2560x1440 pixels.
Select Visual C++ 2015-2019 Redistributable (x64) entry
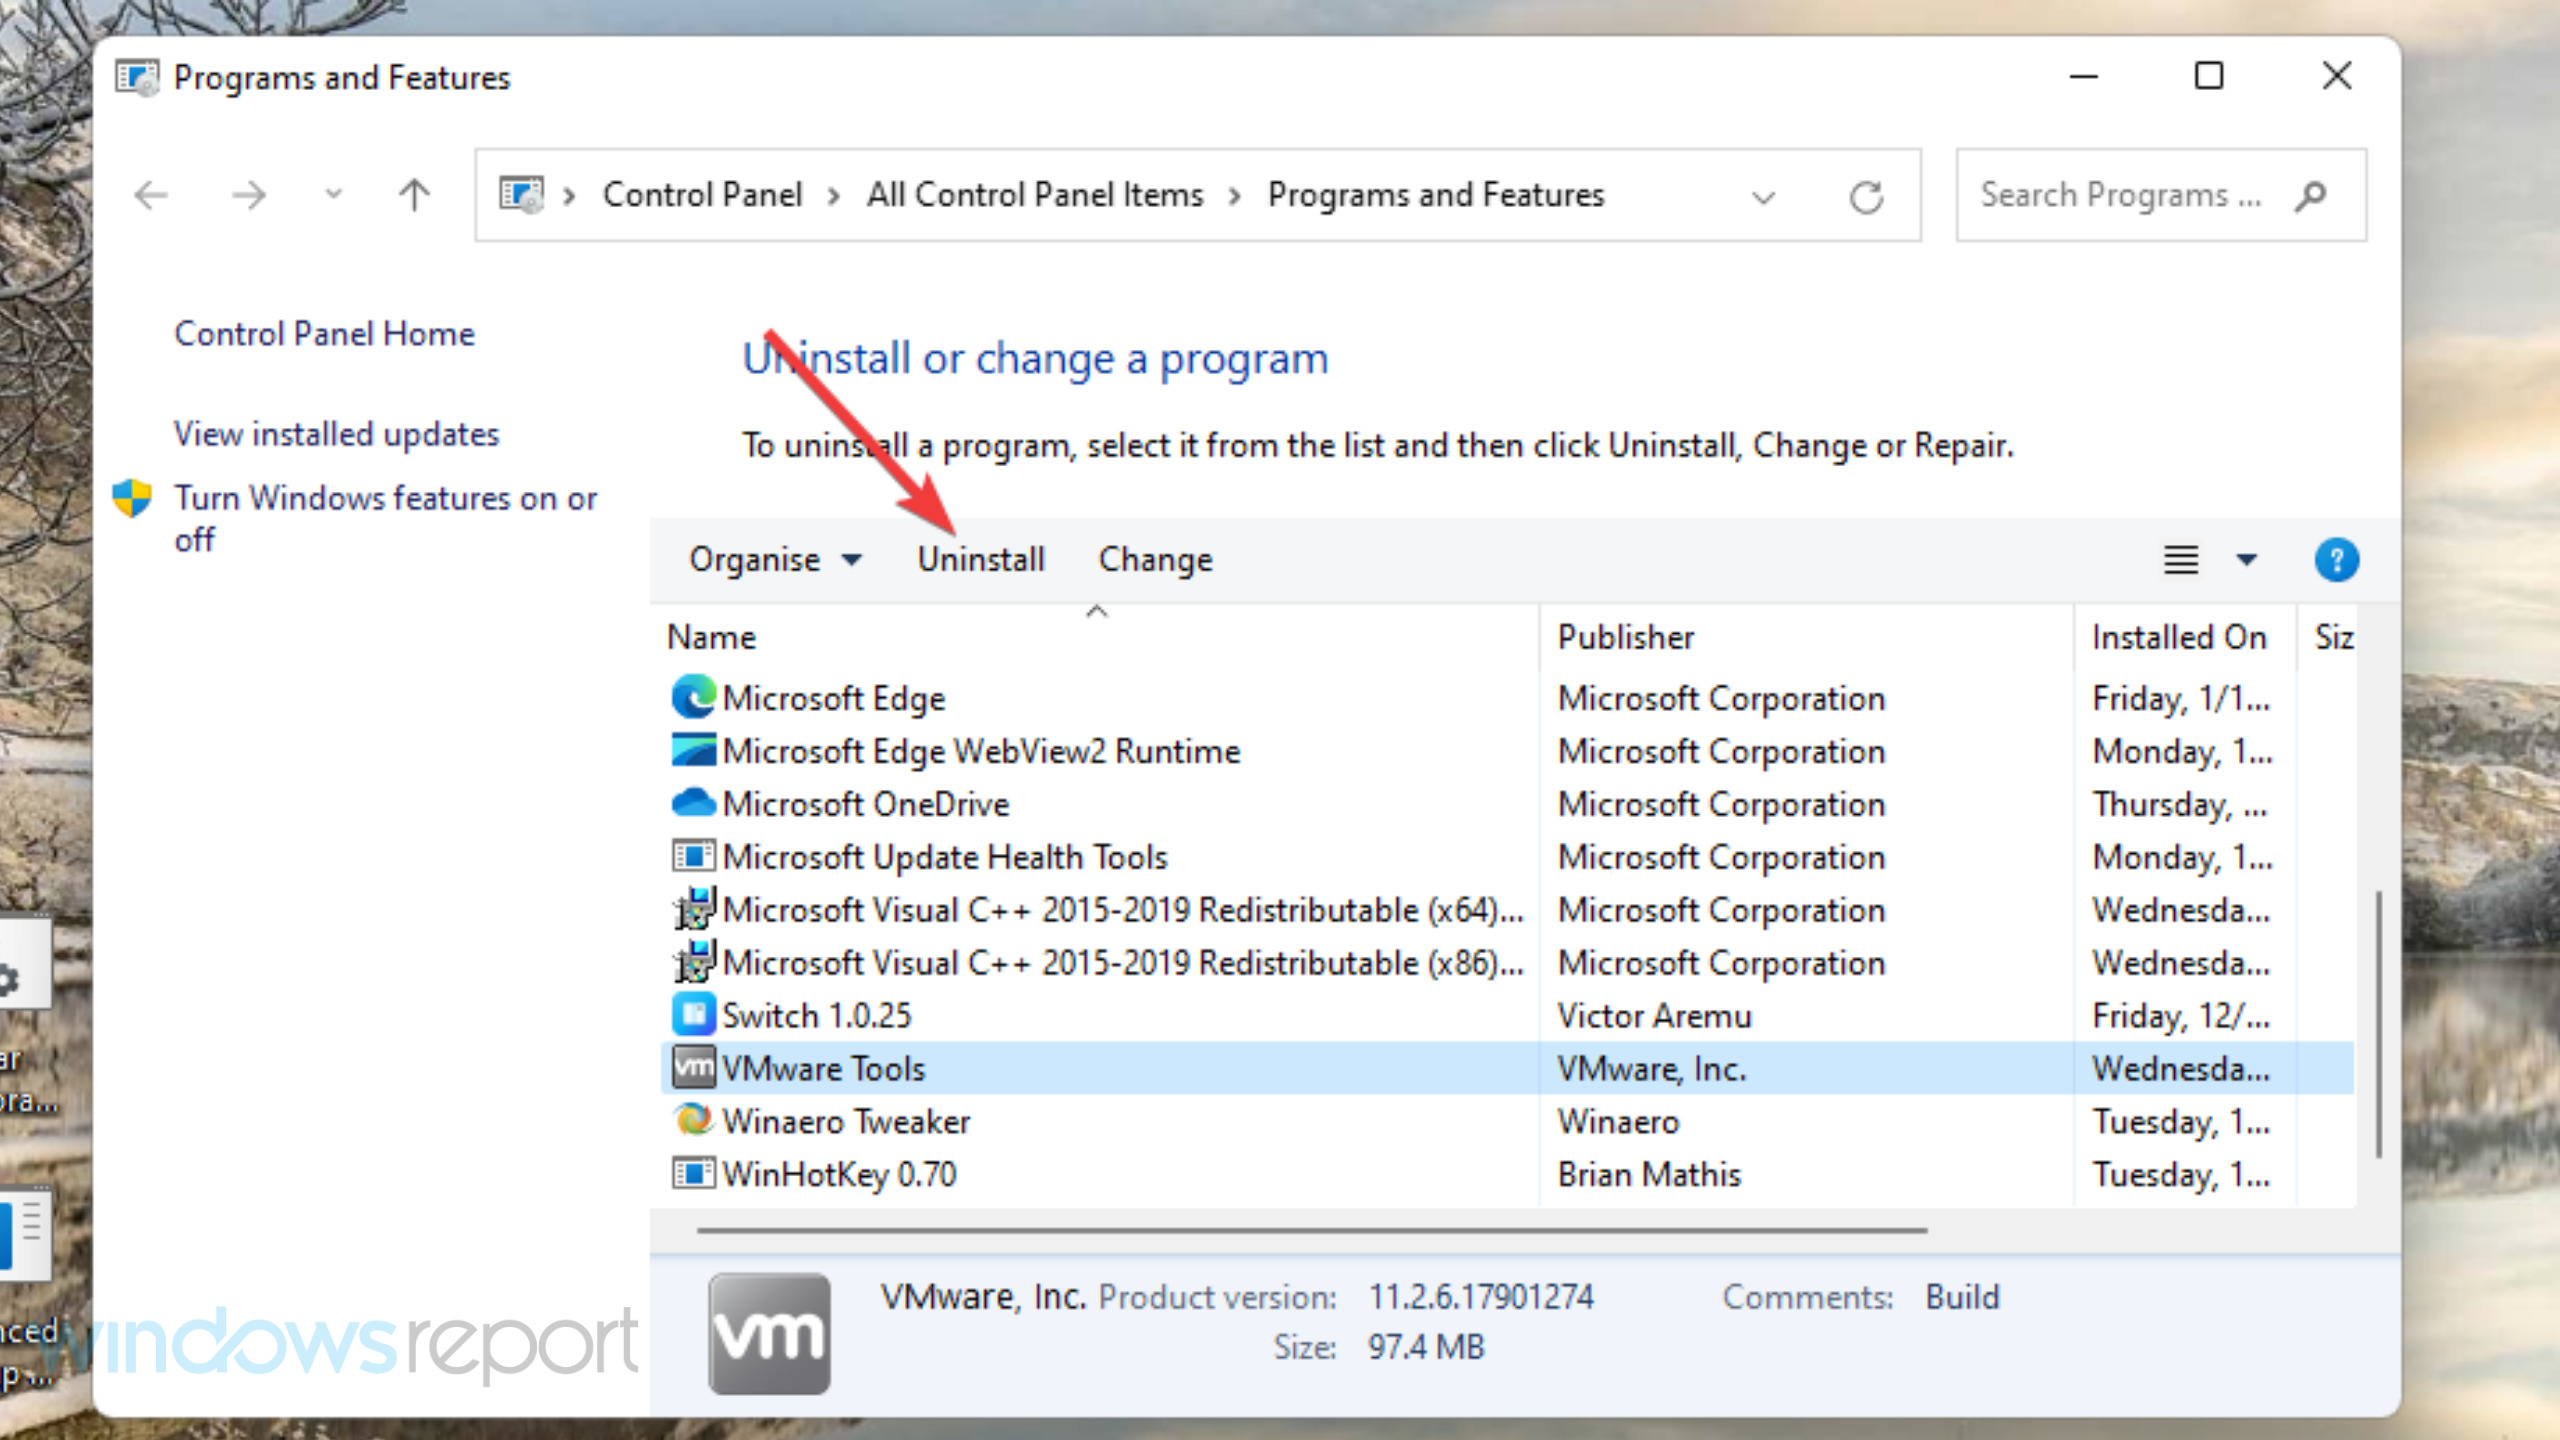pos(1123,910)
